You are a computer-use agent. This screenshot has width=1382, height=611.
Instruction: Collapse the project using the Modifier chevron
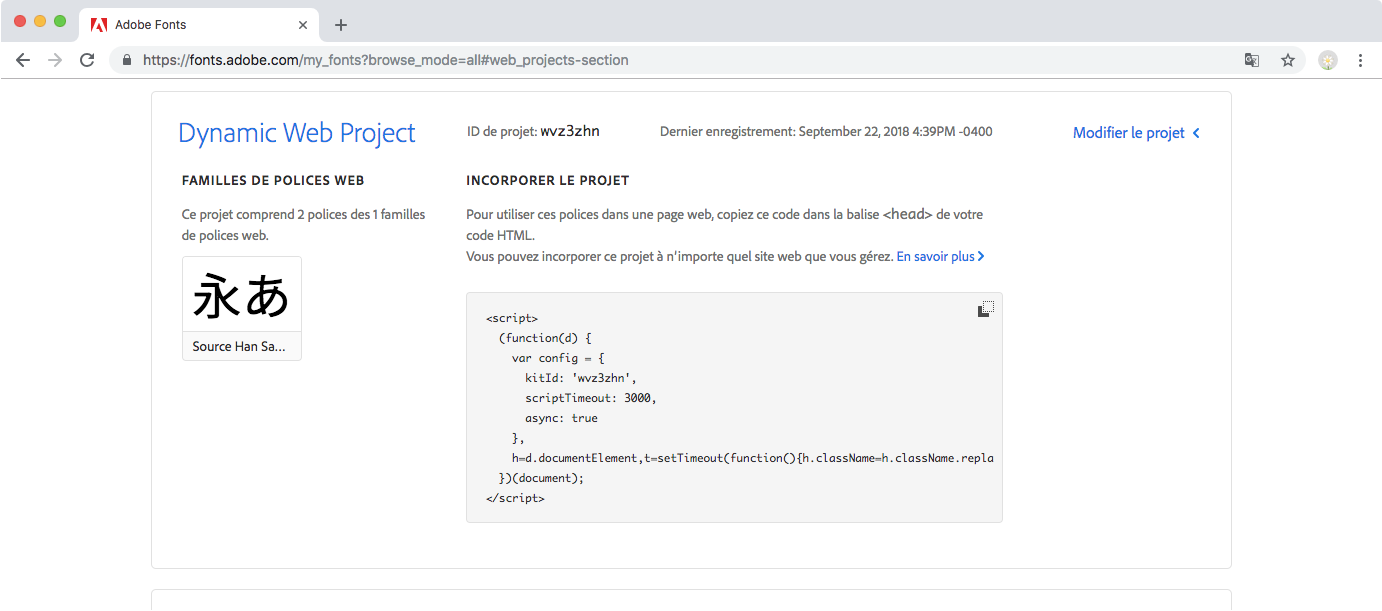click(x=1196, y=133)
